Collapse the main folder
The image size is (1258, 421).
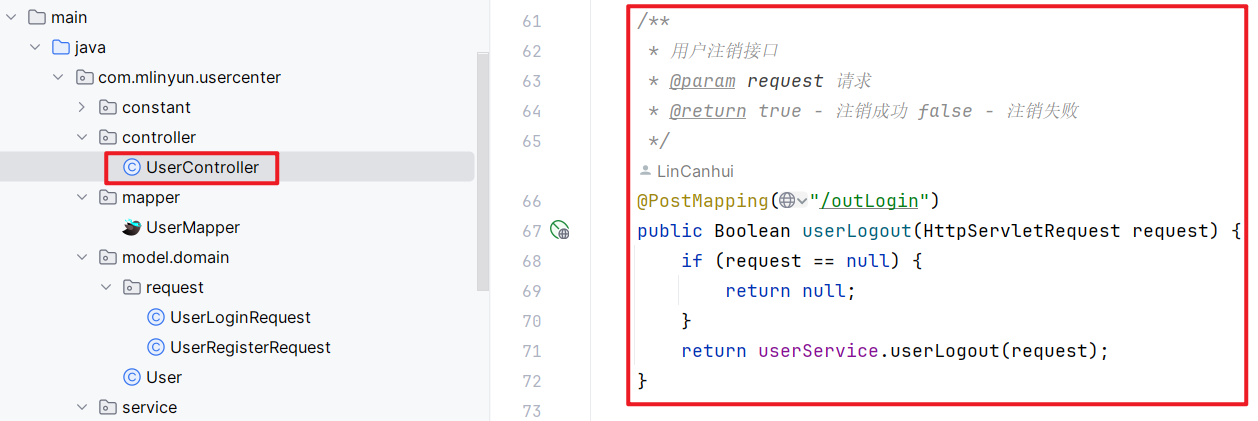tap(11, 17)
